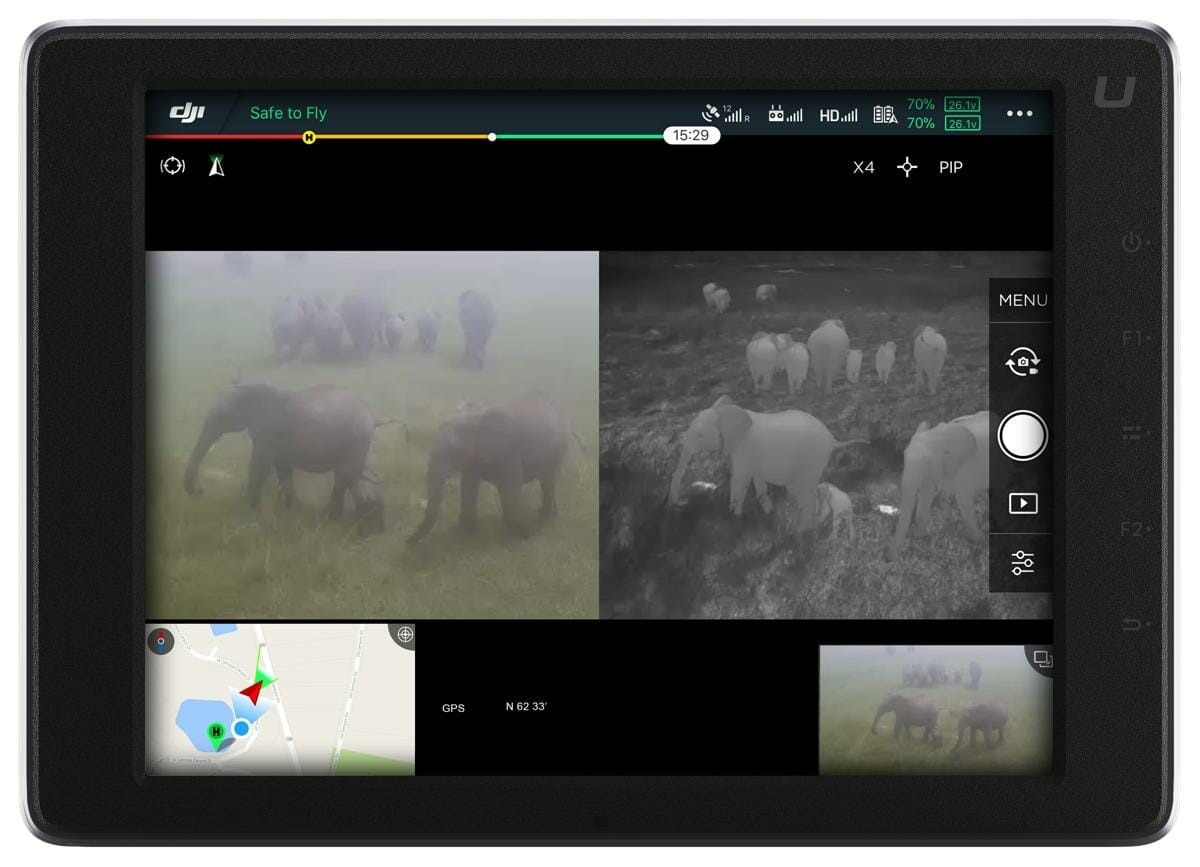Switch between photo and video mode

point(1022,364)
